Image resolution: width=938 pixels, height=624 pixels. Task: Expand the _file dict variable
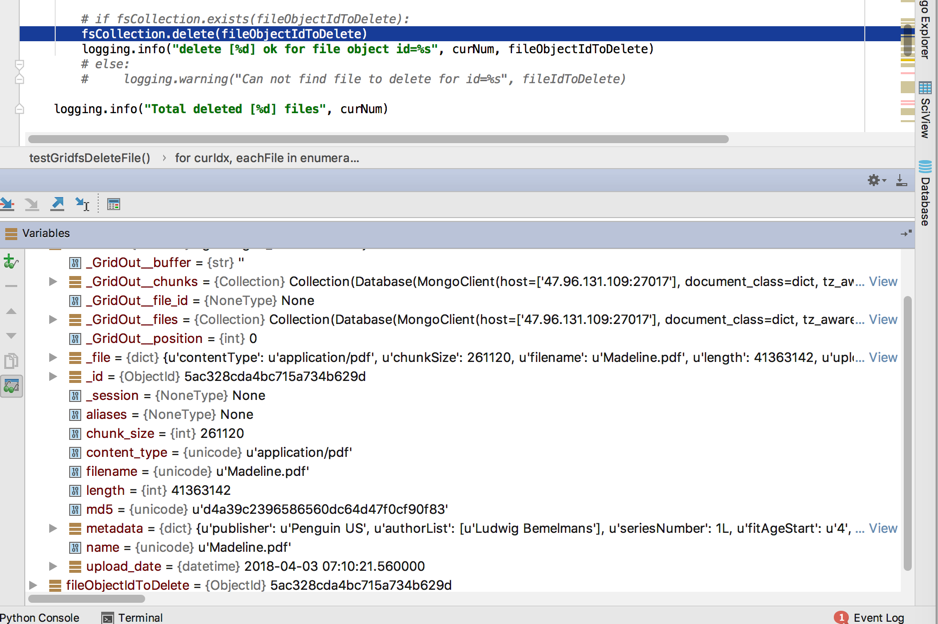(x=53, y=357)
